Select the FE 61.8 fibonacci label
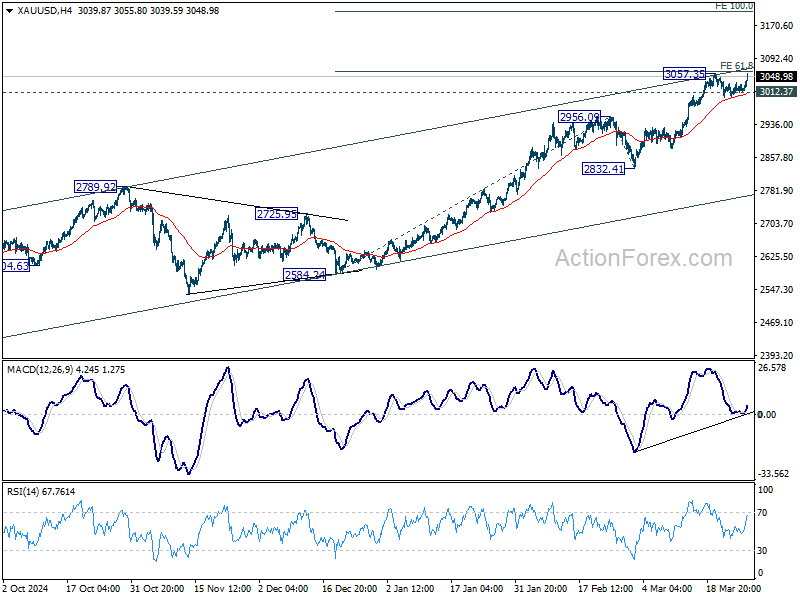Viewport: 800px width, 600px height. 736,66
